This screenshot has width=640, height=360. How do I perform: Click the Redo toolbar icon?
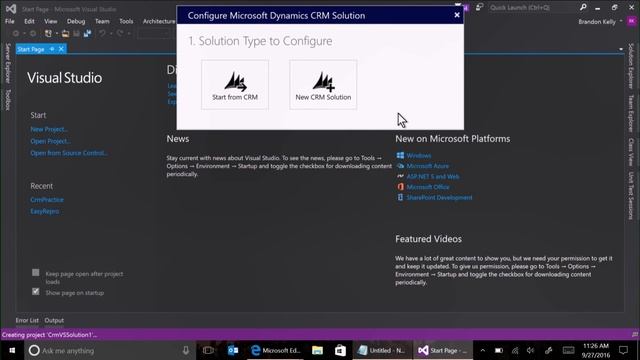pyautogui.click(x=120, y=33)
